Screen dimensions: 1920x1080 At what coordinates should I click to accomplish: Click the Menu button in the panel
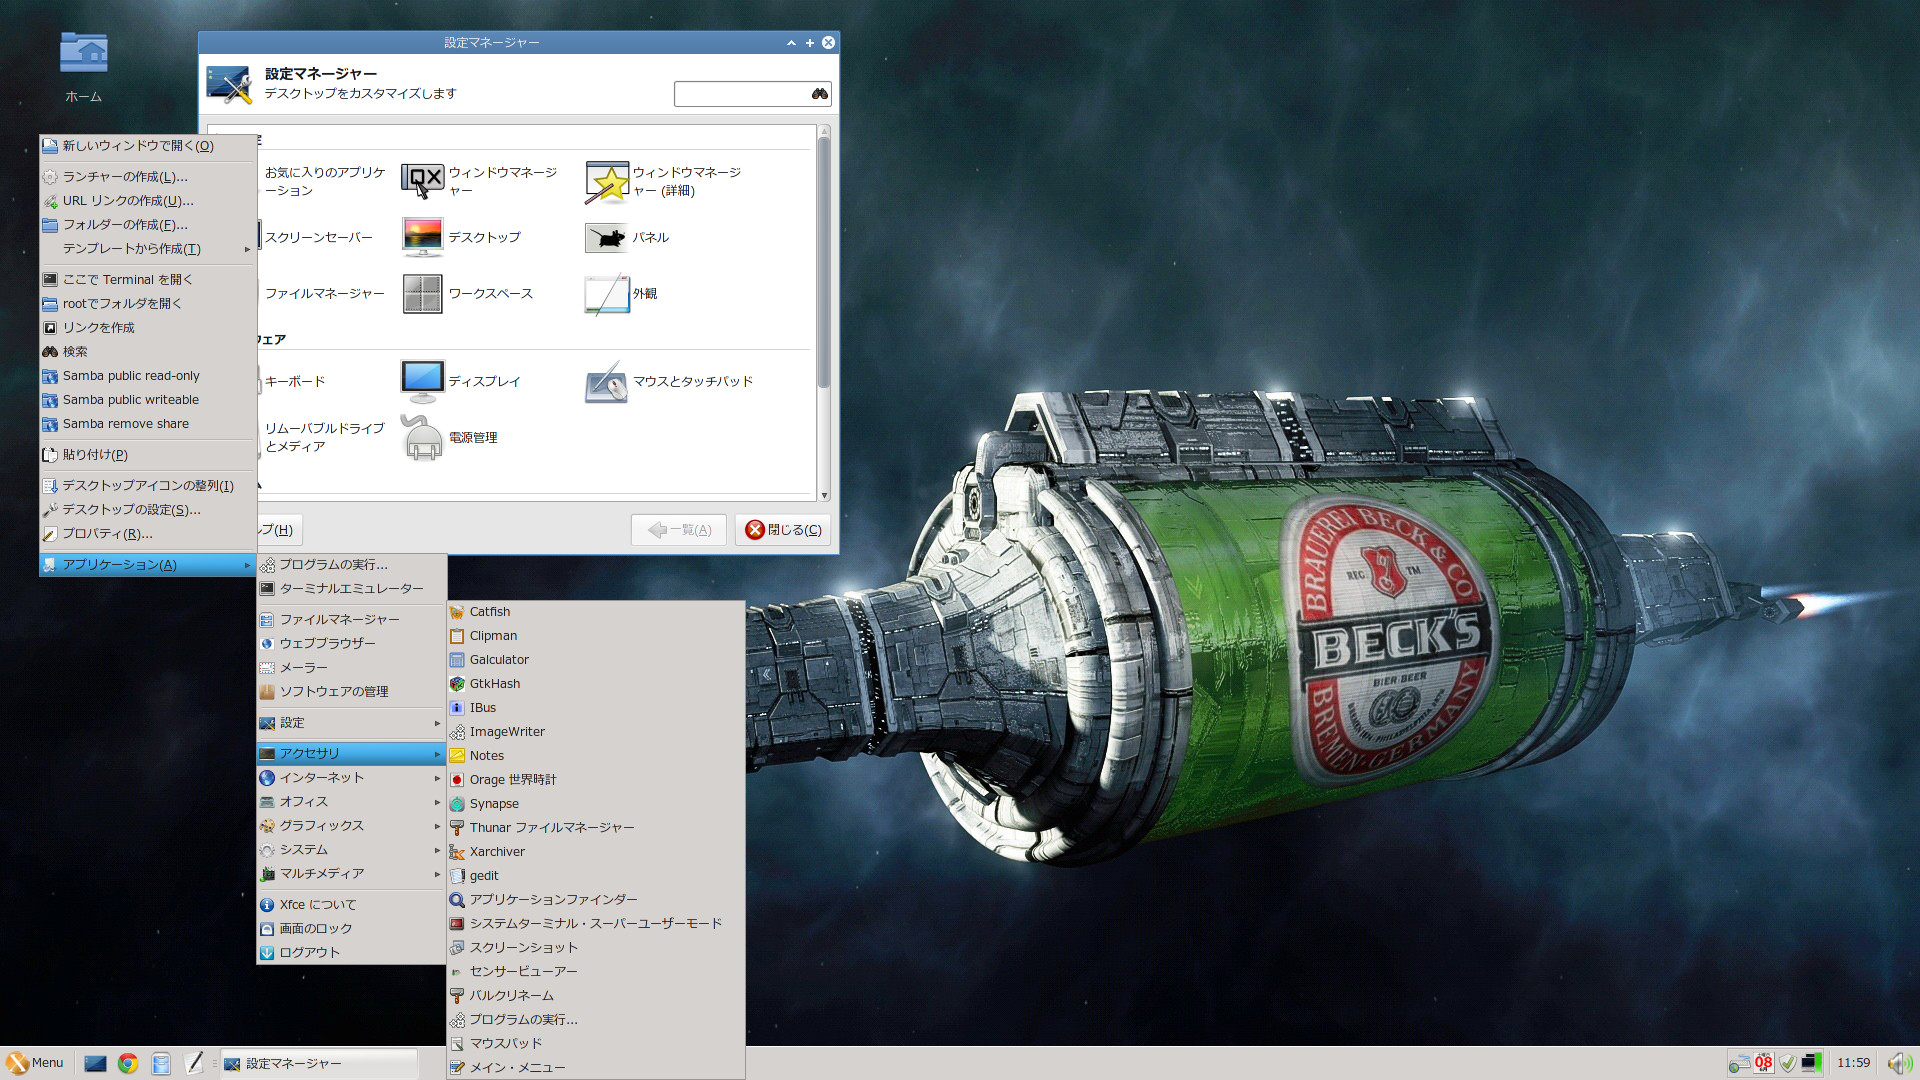coord(35,1063)
